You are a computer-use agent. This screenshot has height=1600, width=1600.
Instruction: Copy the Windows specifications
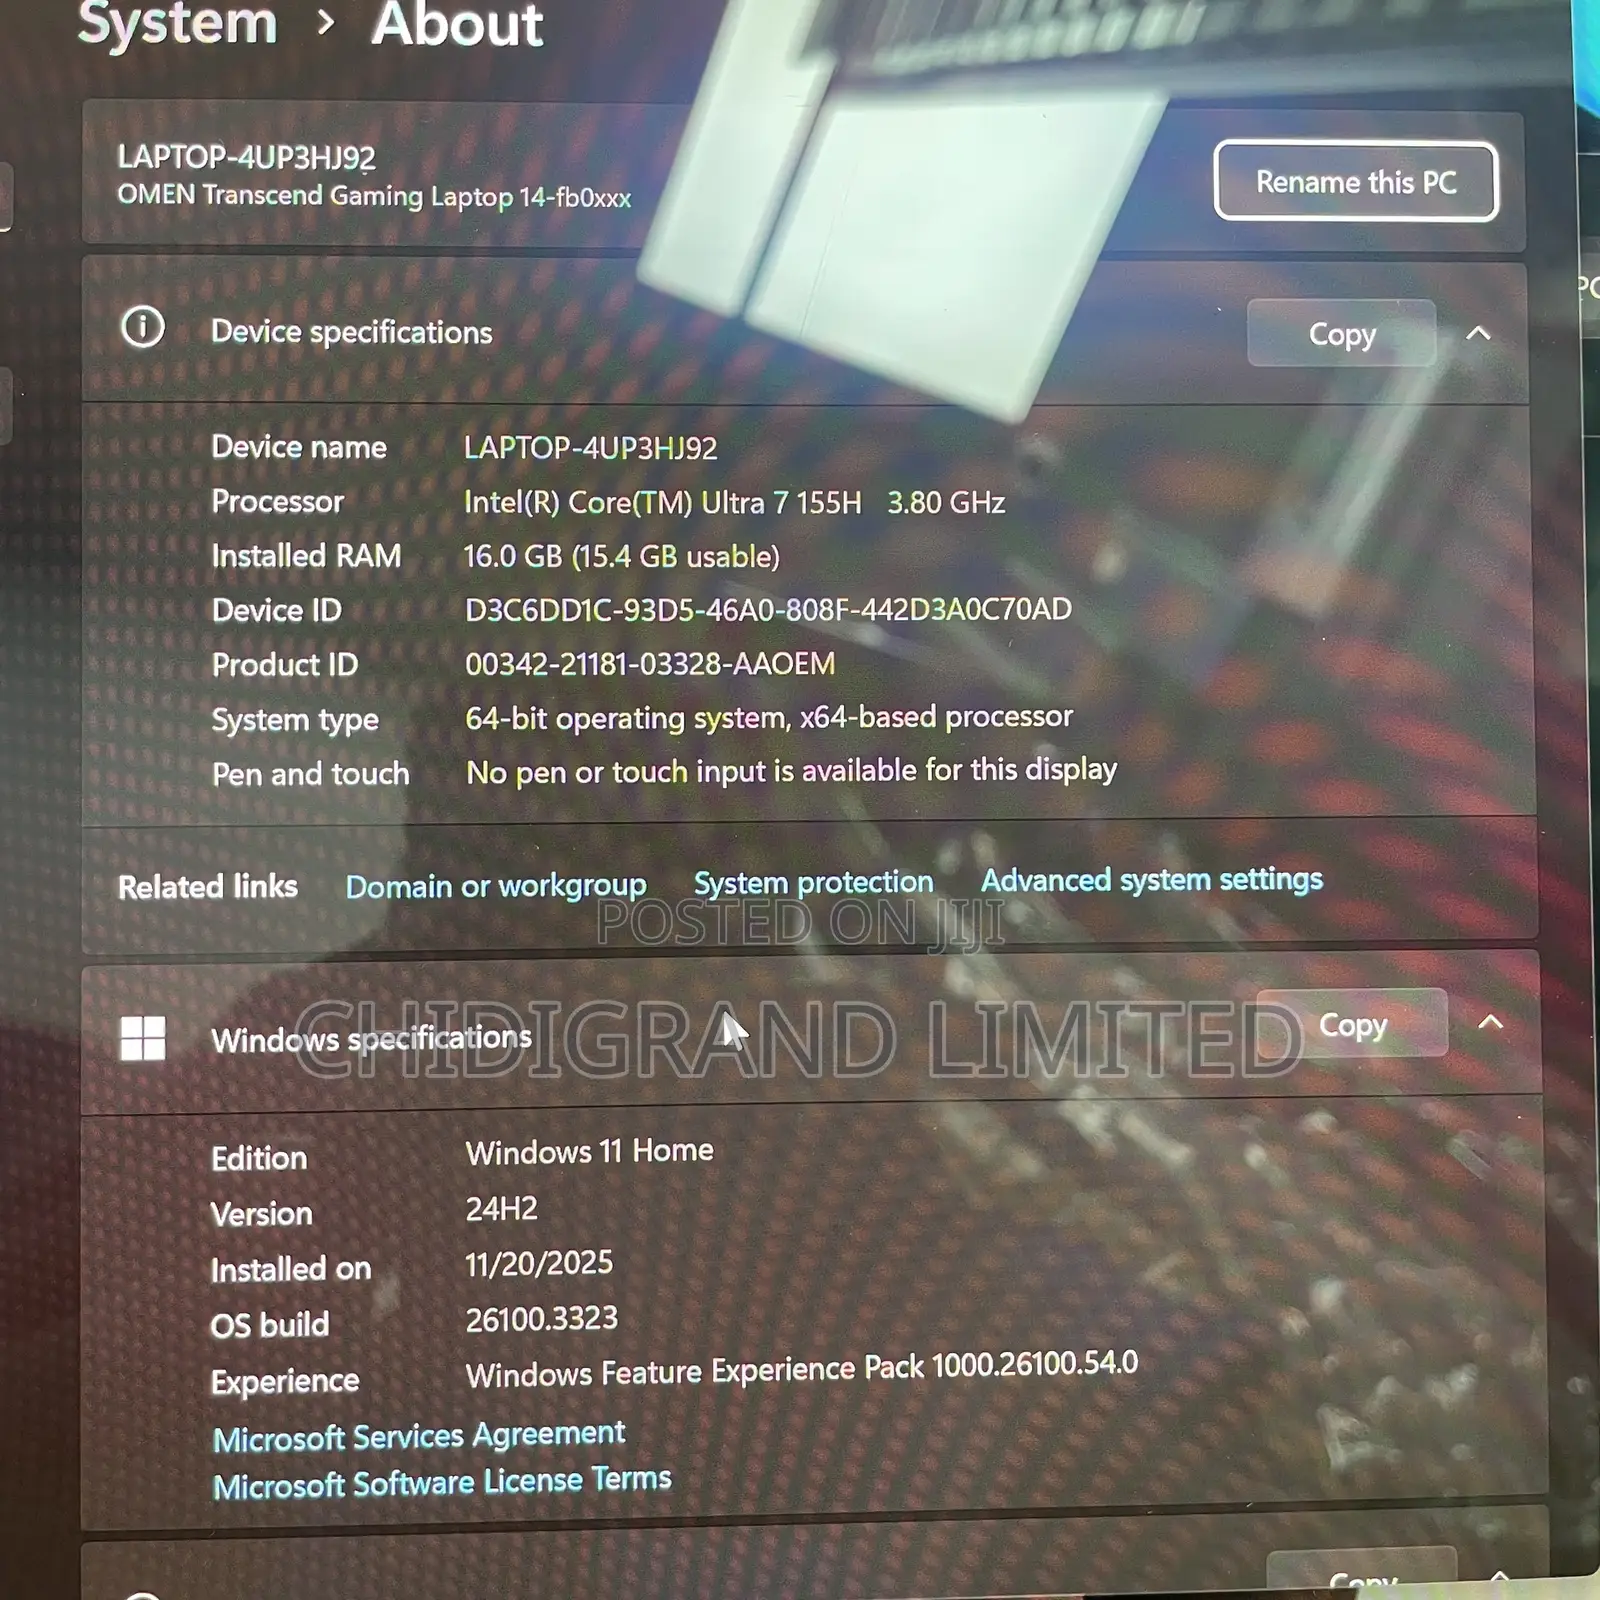click(x=1352, y=1024)
